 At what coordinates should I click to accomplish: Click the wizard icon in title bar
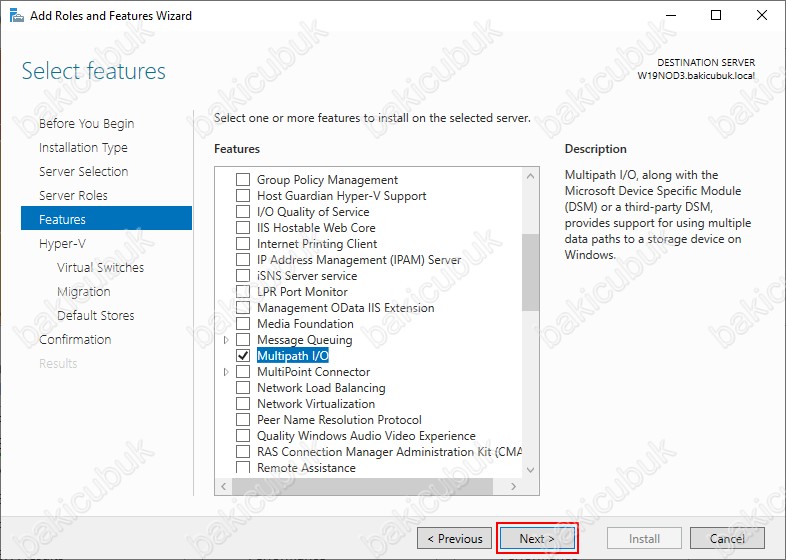(x=17, y=16)
